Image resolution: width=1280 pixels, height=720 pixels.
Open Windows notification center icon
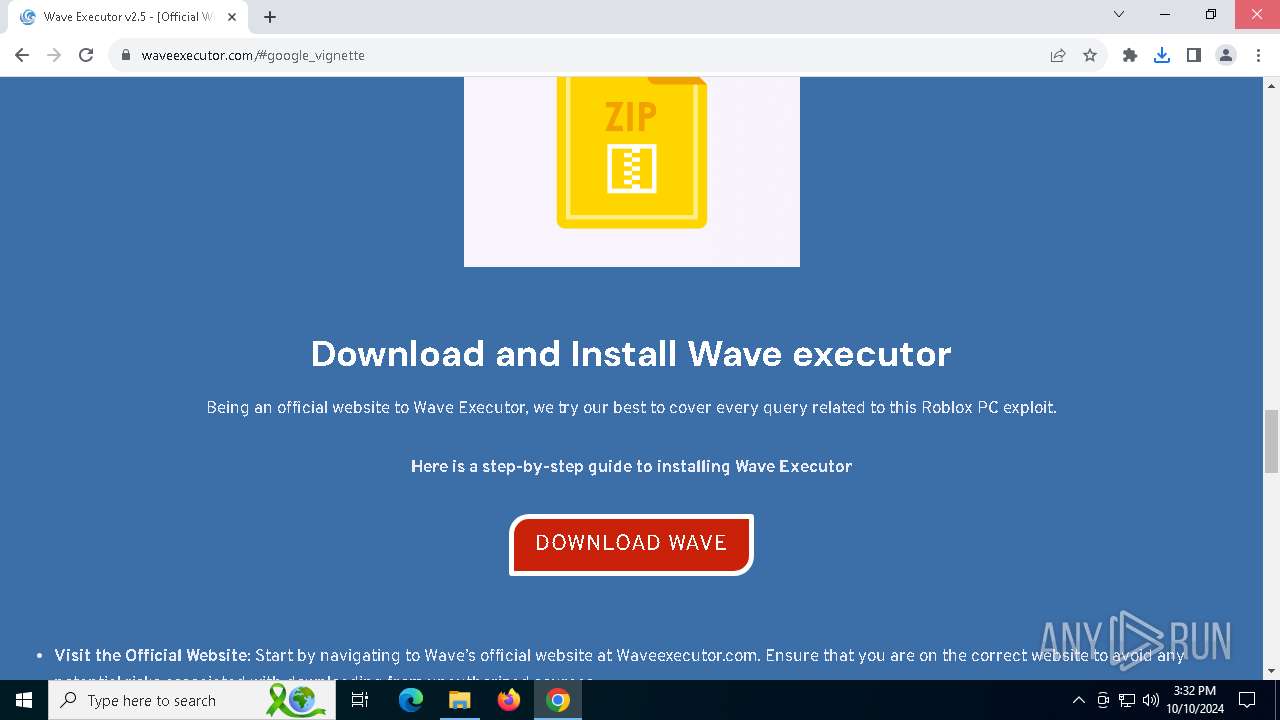1247,700
